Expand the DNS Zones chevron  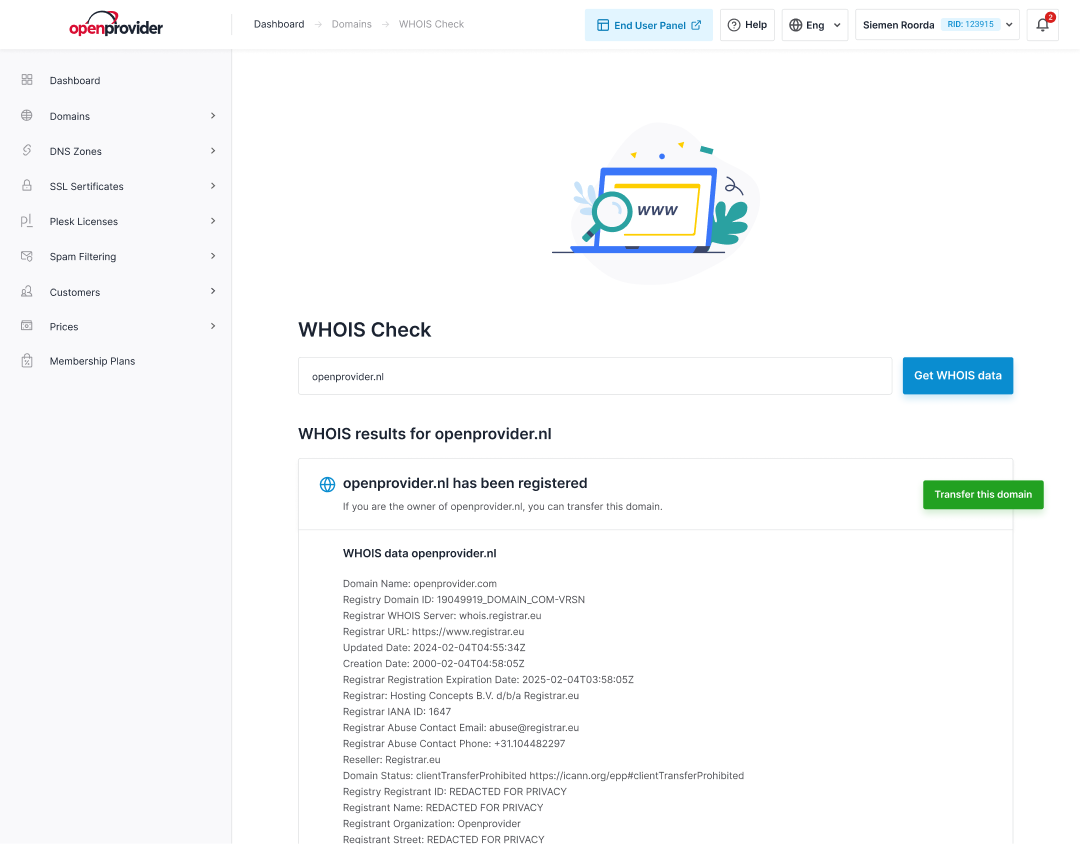pyautogui.click(x=213, y=150)
